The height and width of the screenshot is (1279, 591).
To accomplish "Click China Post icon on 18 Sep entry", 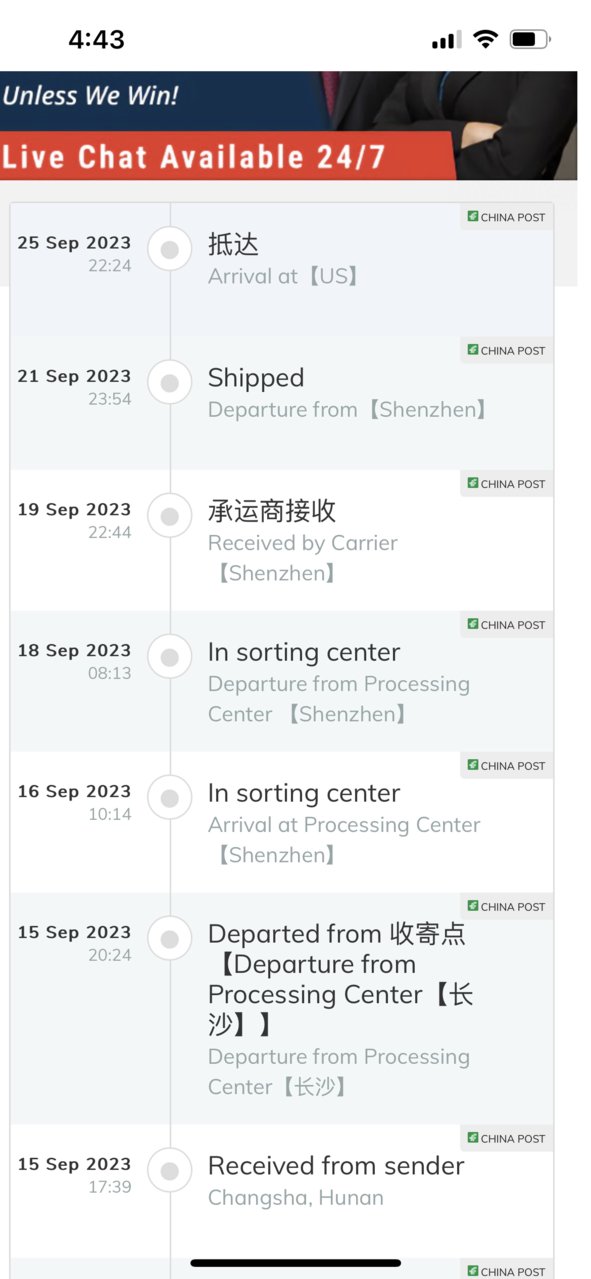I will [473, 624].
